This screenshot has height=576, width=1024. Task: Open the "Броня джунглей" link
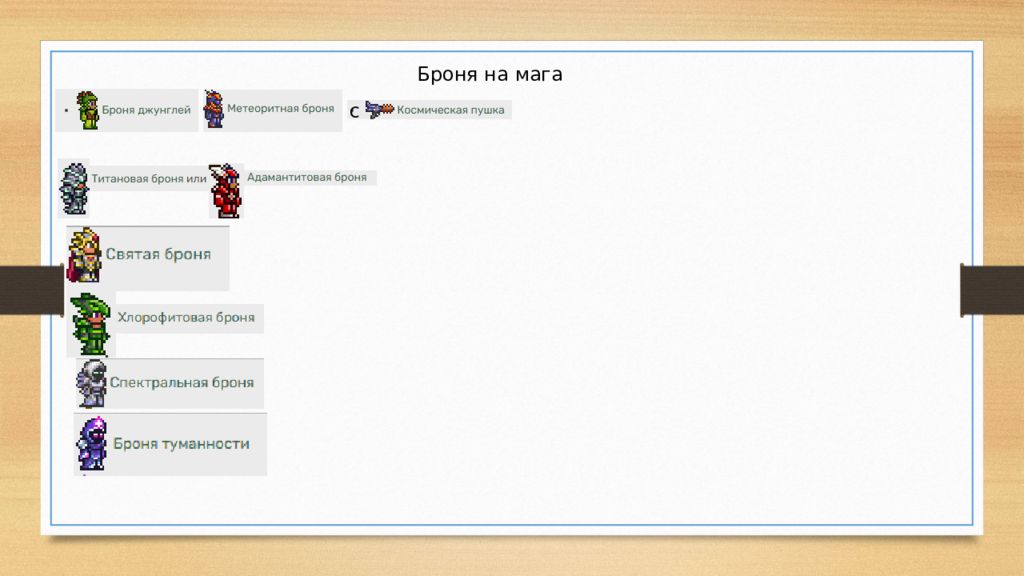click(146, 110)
